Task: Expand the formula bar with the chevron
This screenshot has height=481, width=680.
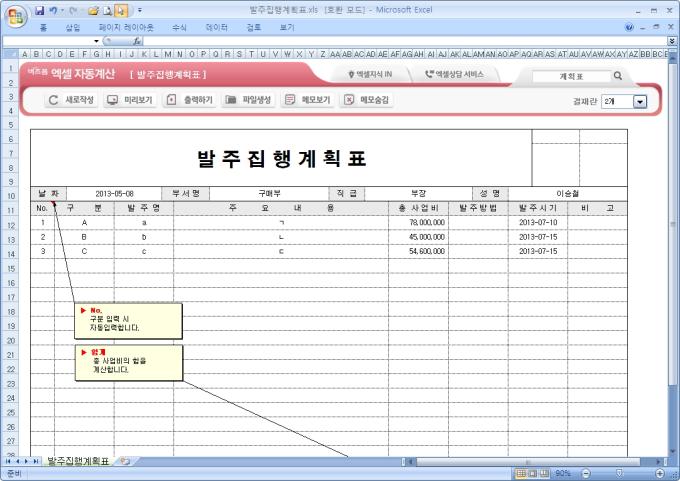Action: click(672, 41)
